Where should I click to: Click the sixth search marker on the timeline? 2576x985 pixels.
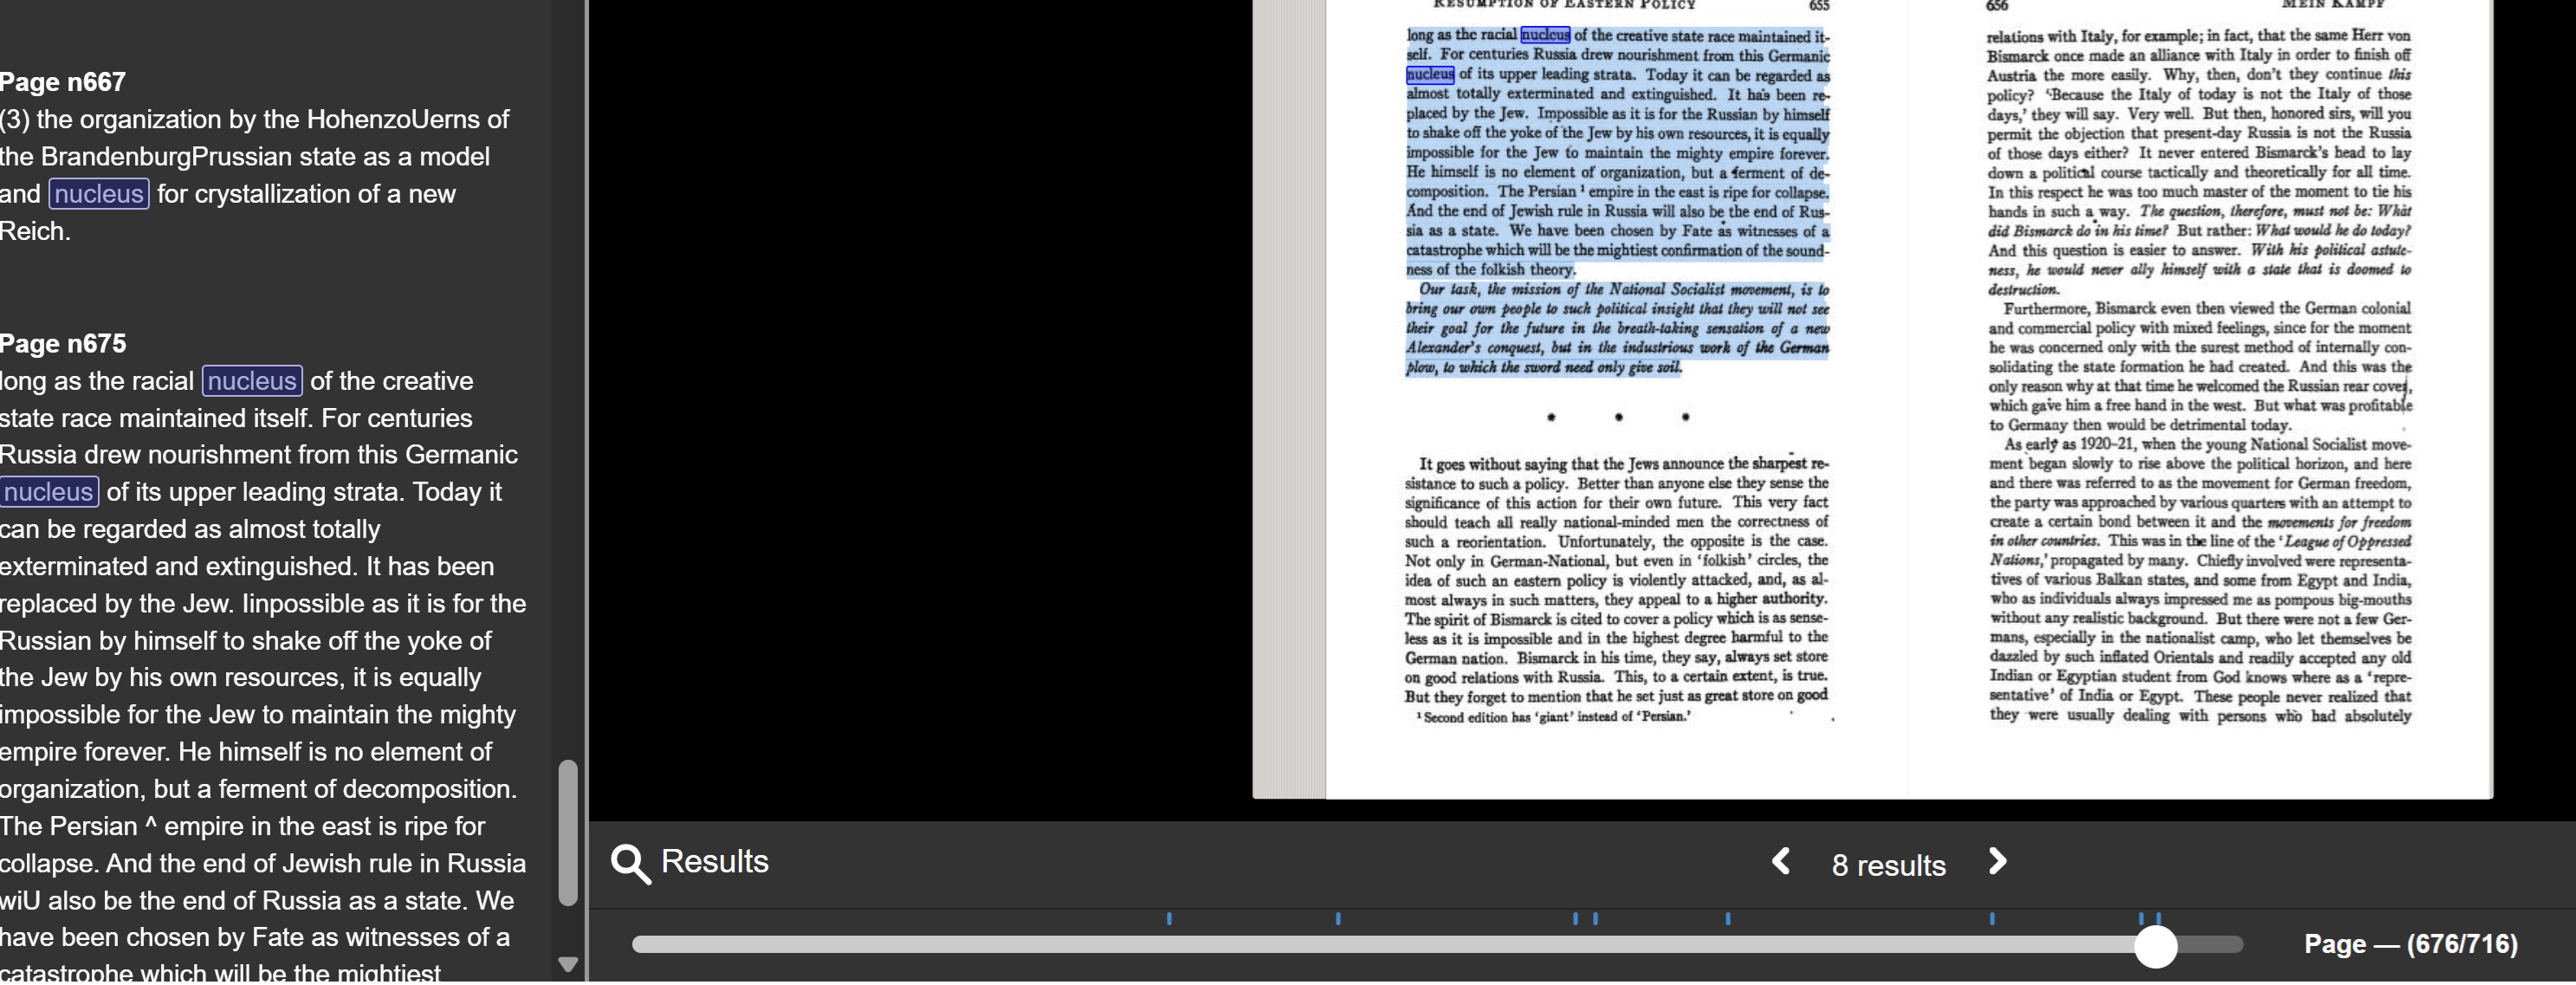(1992, 918)
